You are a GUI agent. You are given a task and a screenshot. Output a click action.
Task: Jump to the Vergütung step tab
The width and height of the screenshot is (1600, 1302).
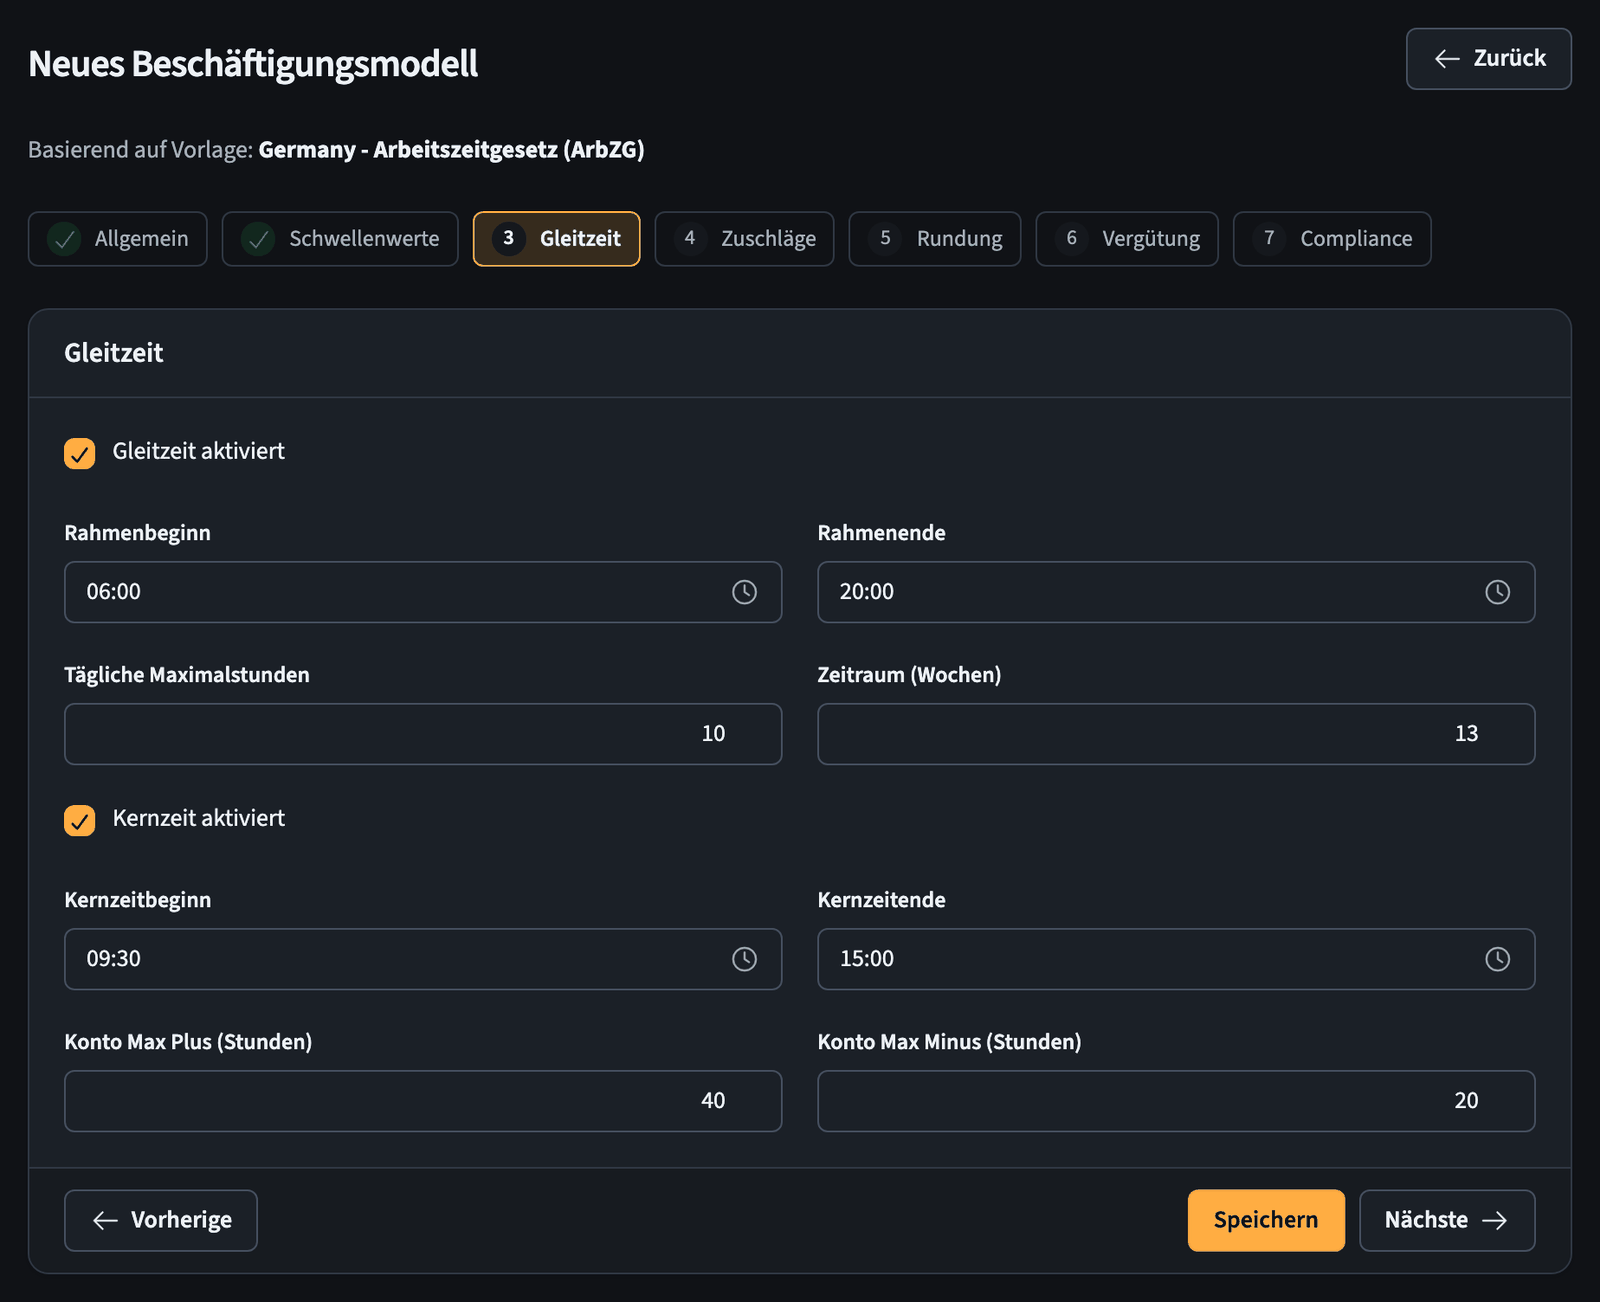[1127, 239]
